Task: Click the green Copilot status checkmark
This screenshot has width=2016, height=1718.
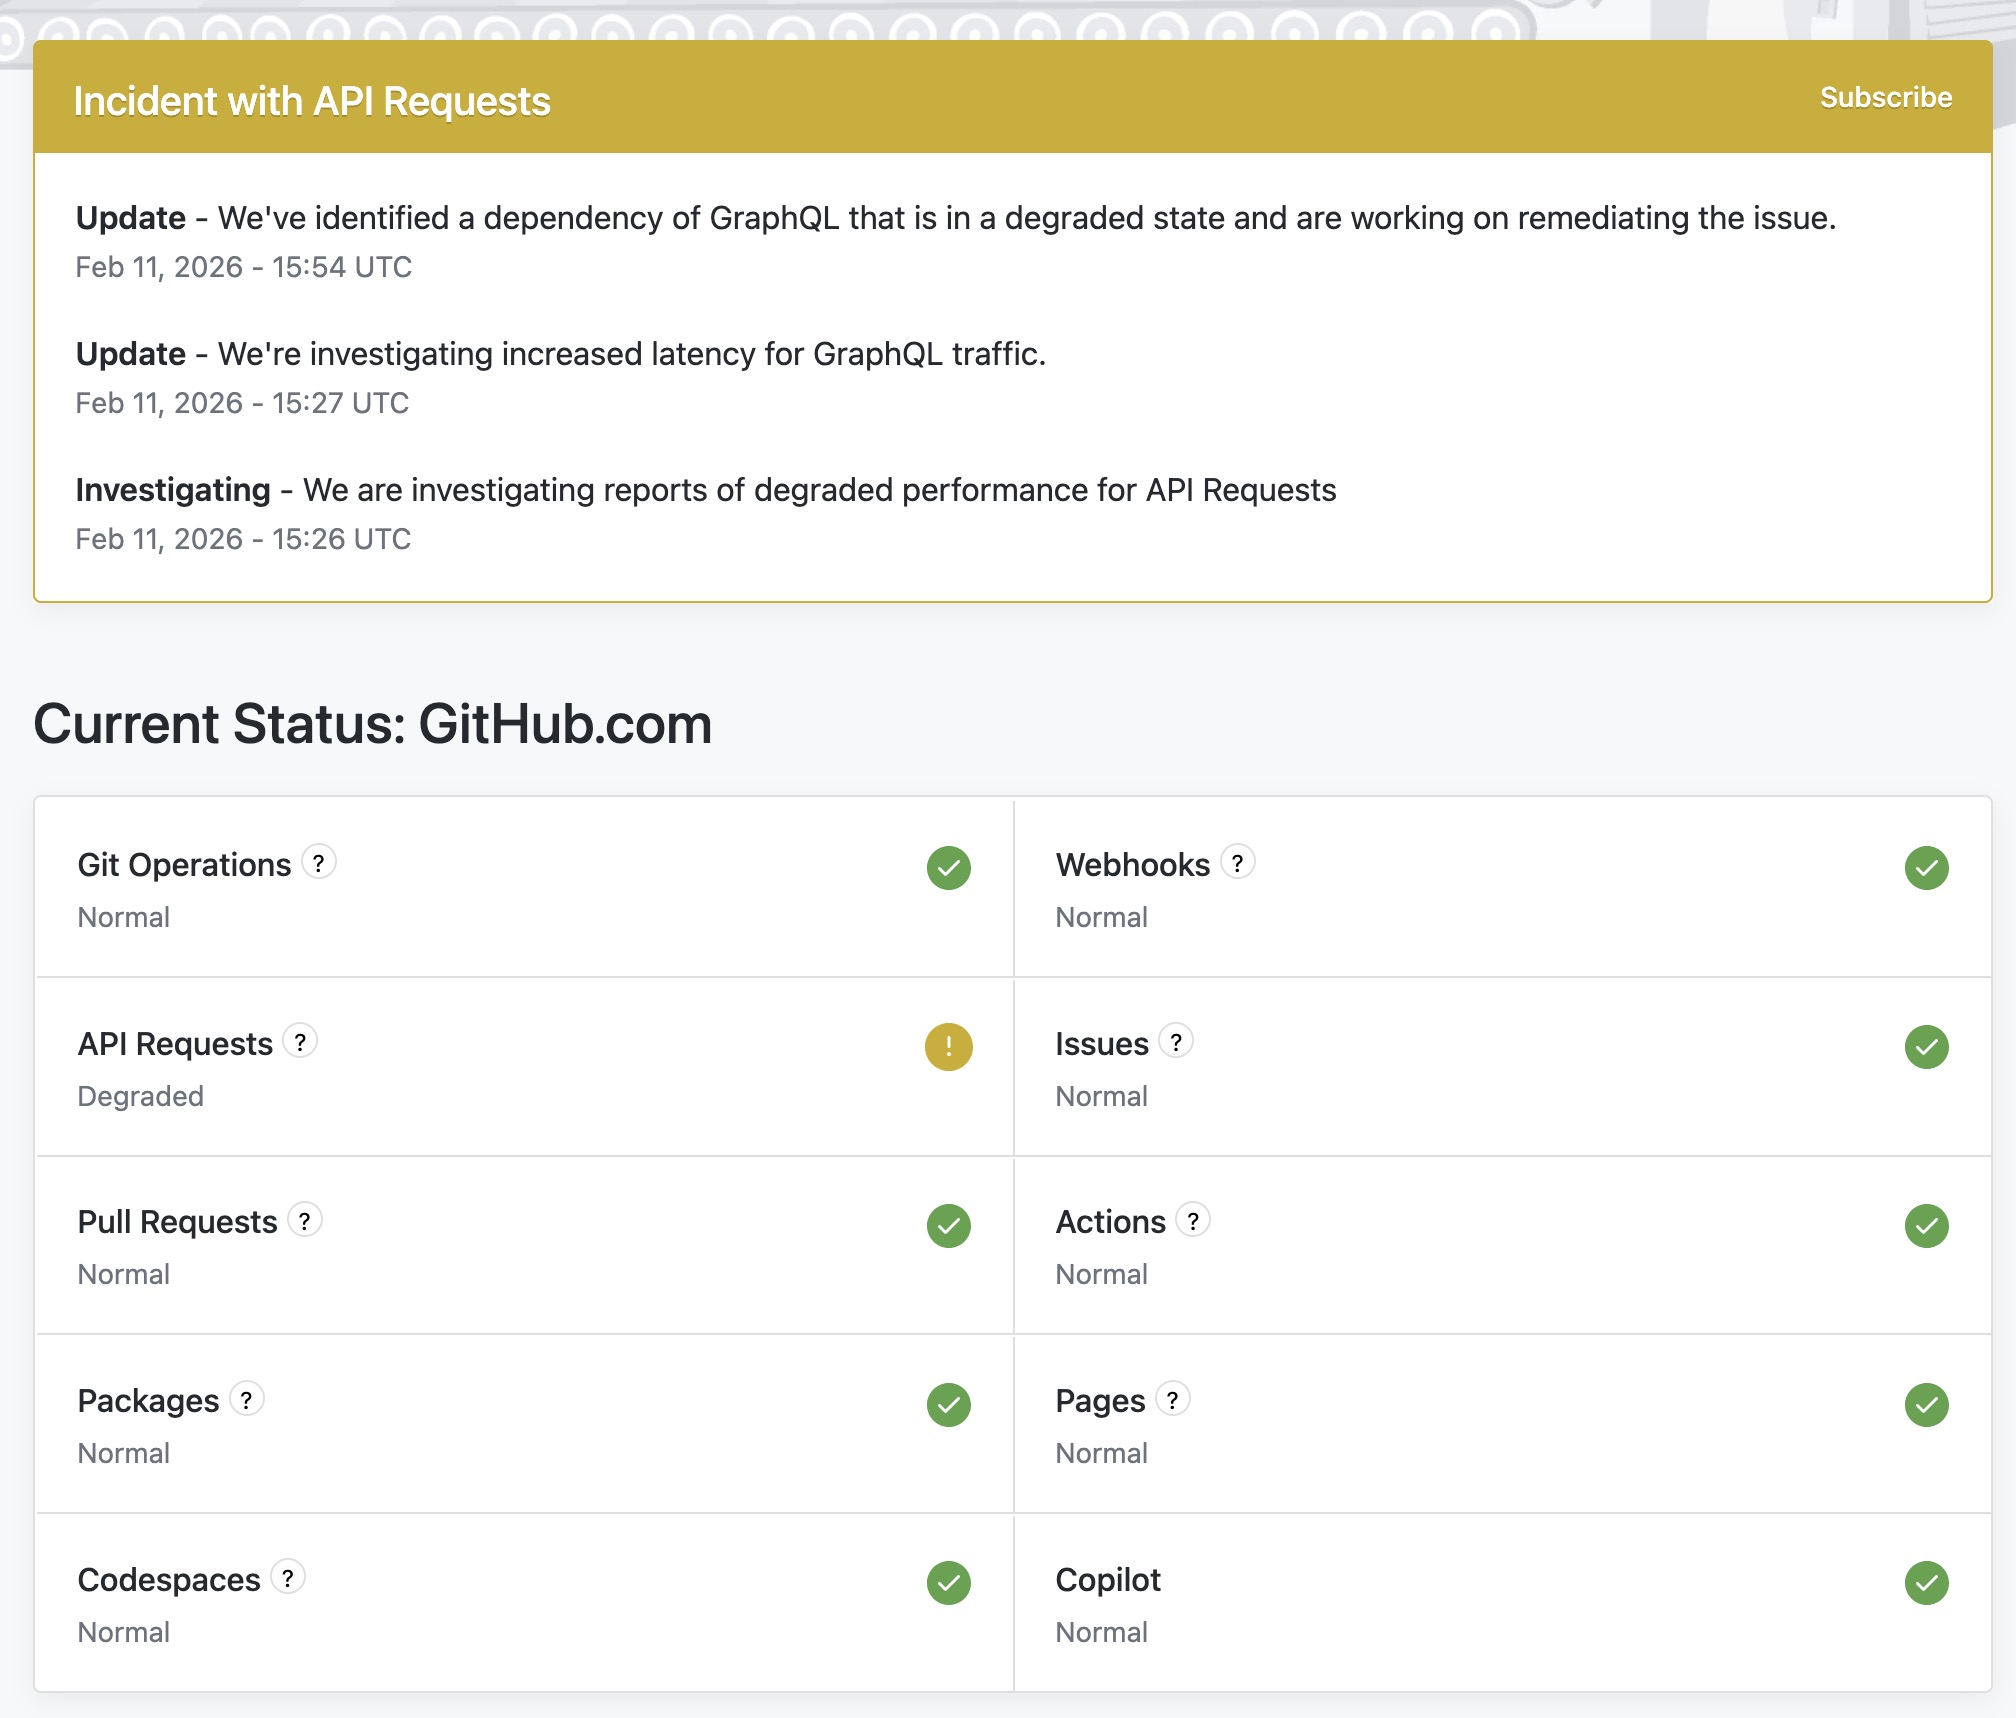Action: pos(1926,1583)
